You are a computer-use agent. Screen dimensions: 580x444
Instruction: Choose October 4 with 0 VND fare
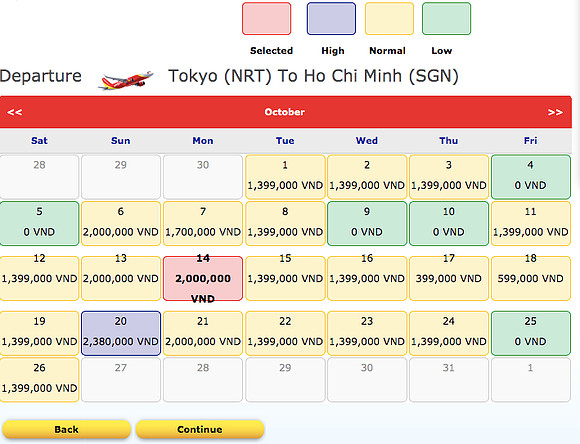click(x=531, y=177)
